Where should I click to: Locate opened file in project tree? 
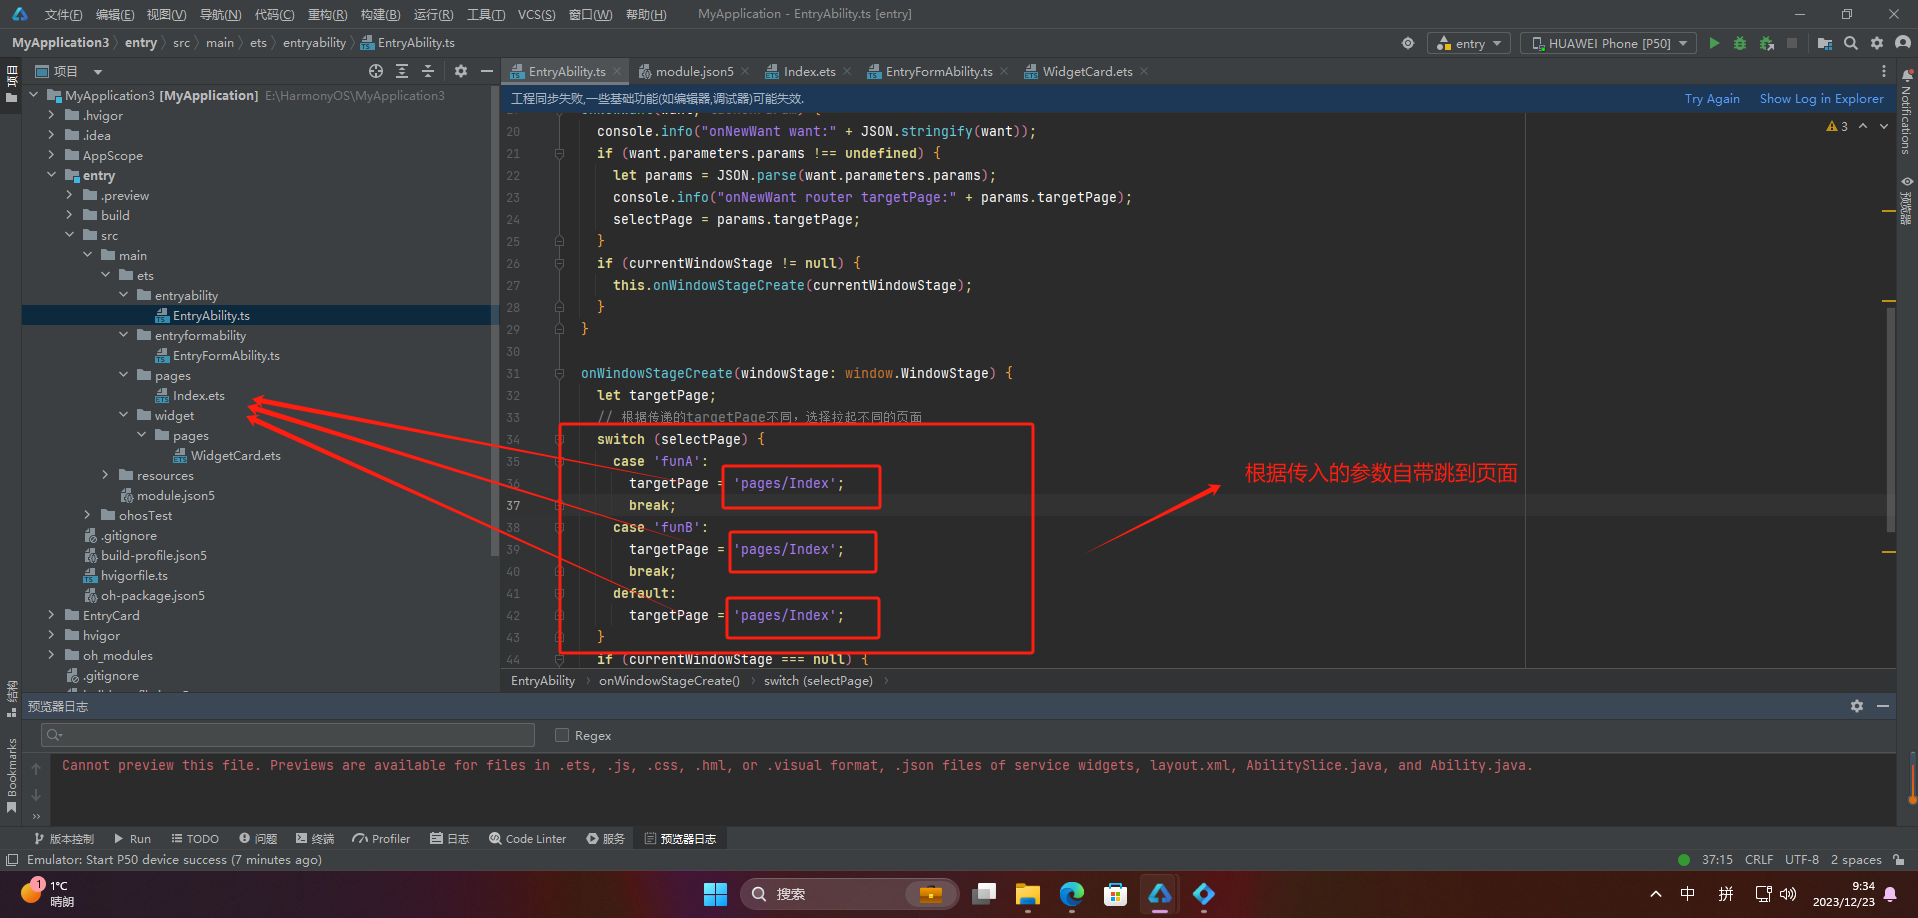click(376, 71)
